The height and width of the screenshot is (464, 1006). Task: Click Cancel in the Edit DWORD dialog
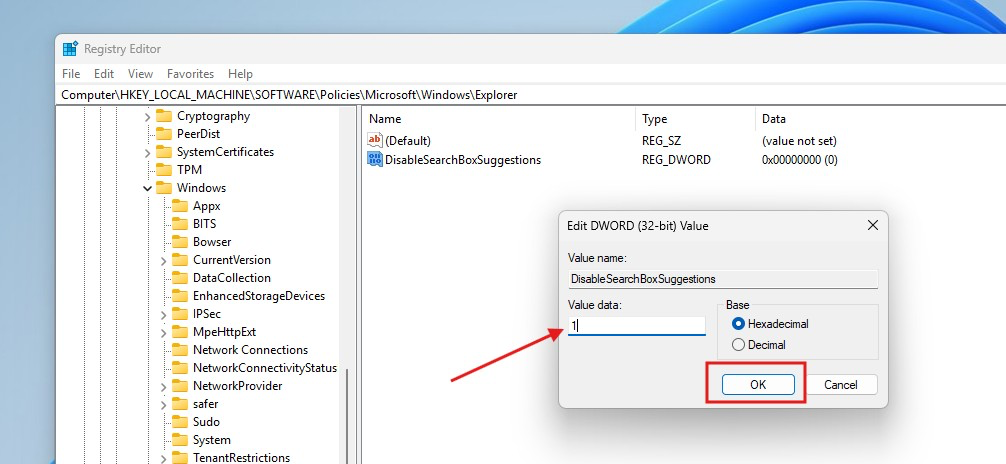840,385
